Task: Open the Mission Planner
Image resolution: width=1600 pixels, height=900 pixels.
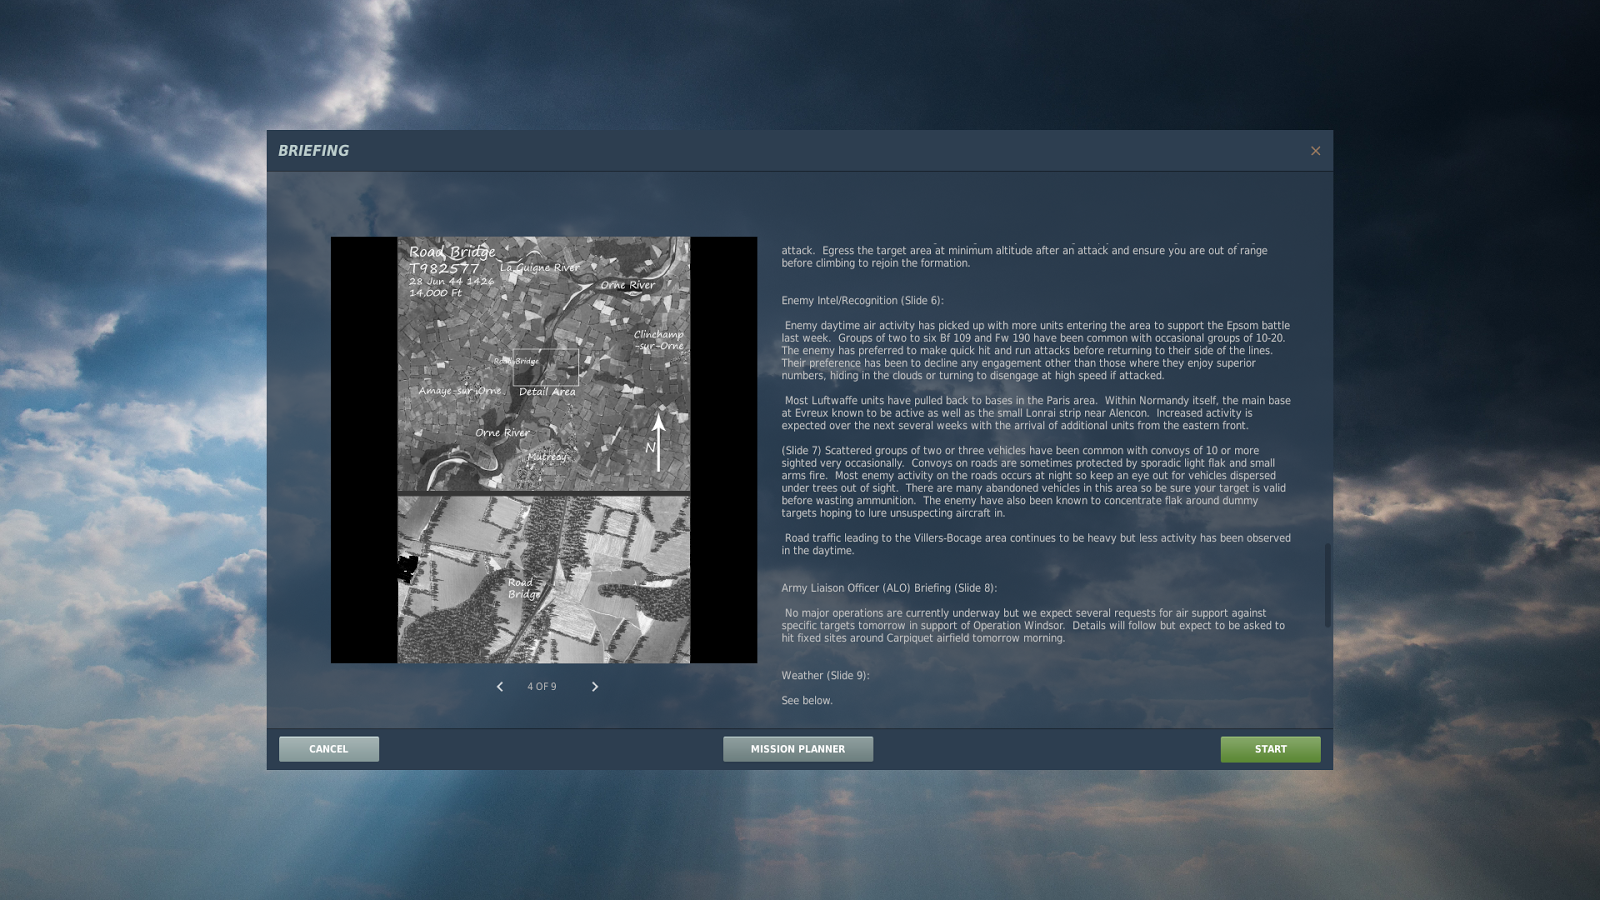Action: coord(798,749)
